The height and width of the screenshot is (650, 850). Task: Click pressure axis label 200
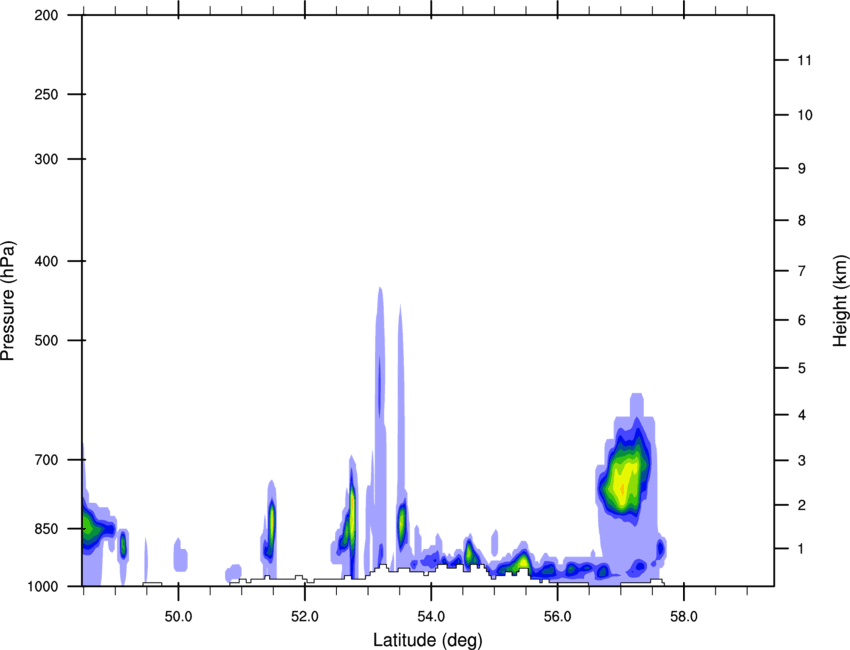(46, 15)
